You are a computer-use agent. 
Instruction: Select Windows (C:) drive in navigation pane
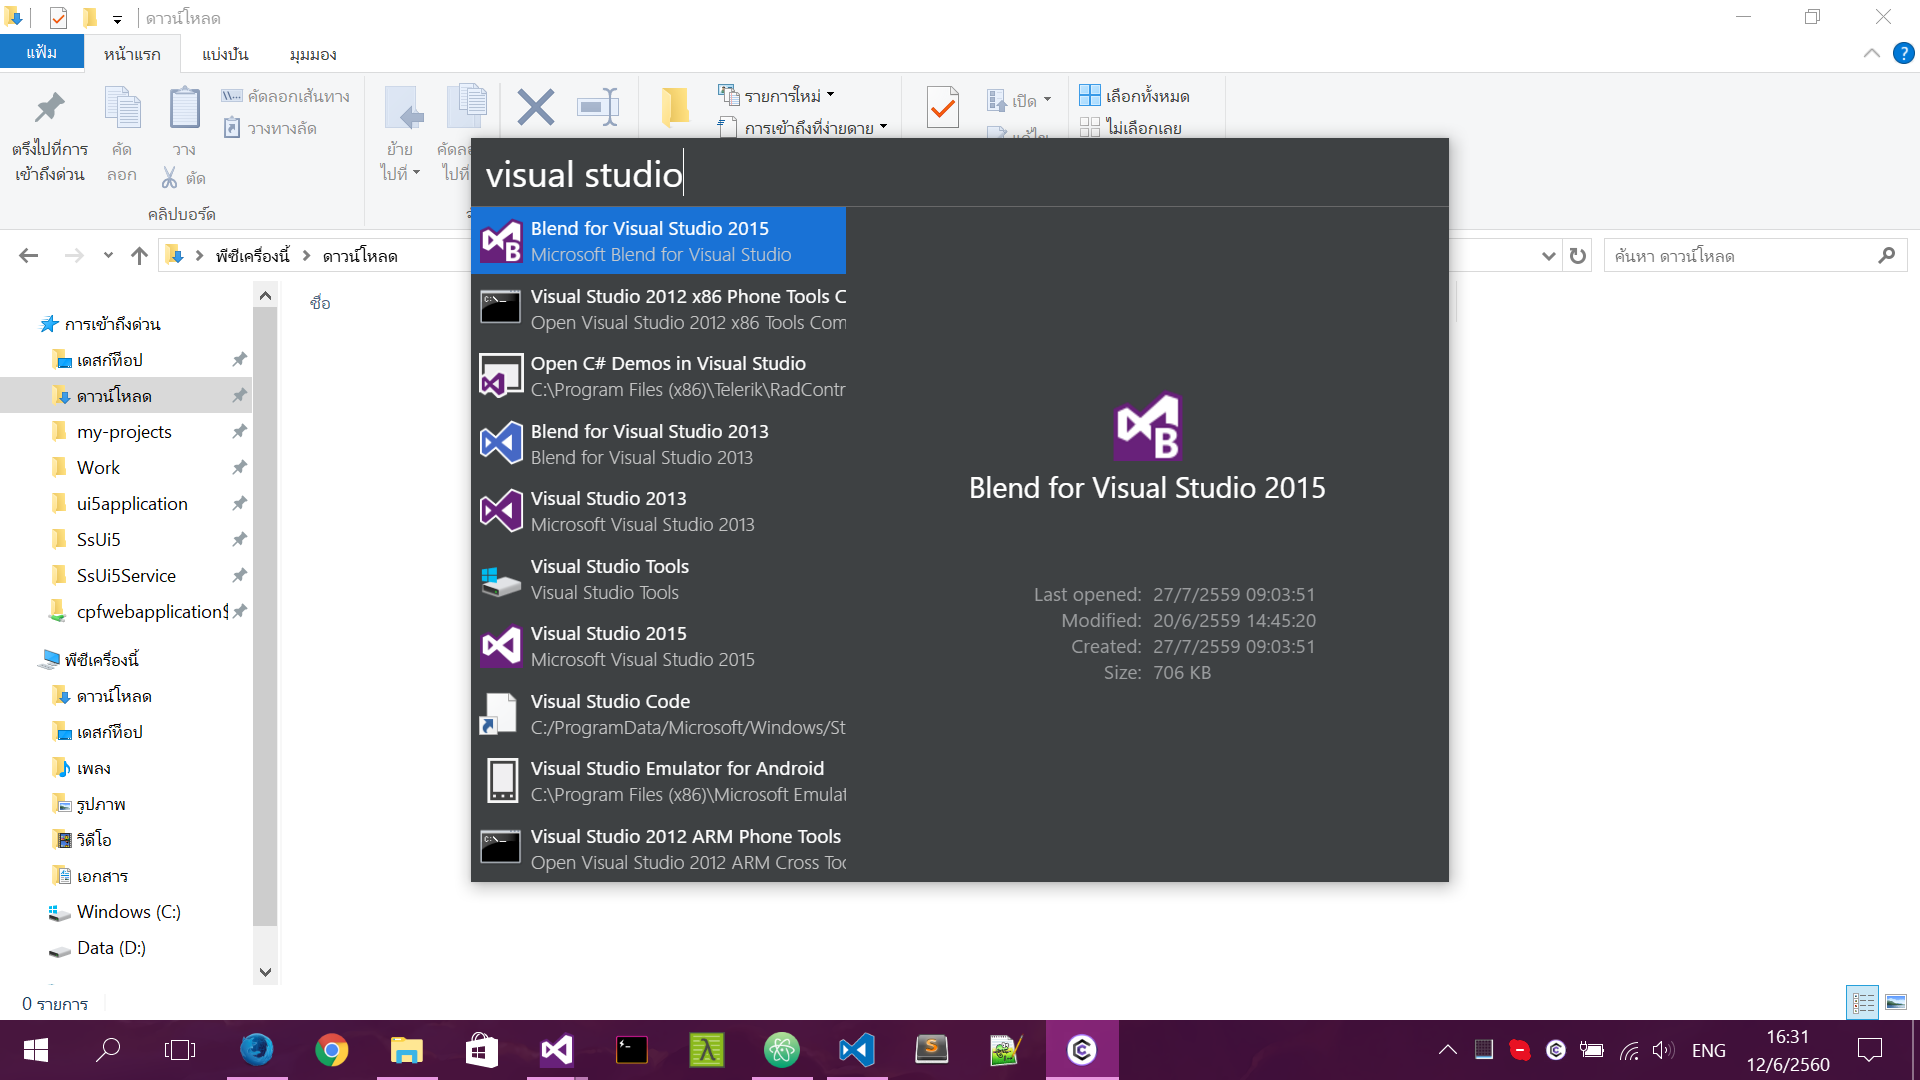point(128,912)
